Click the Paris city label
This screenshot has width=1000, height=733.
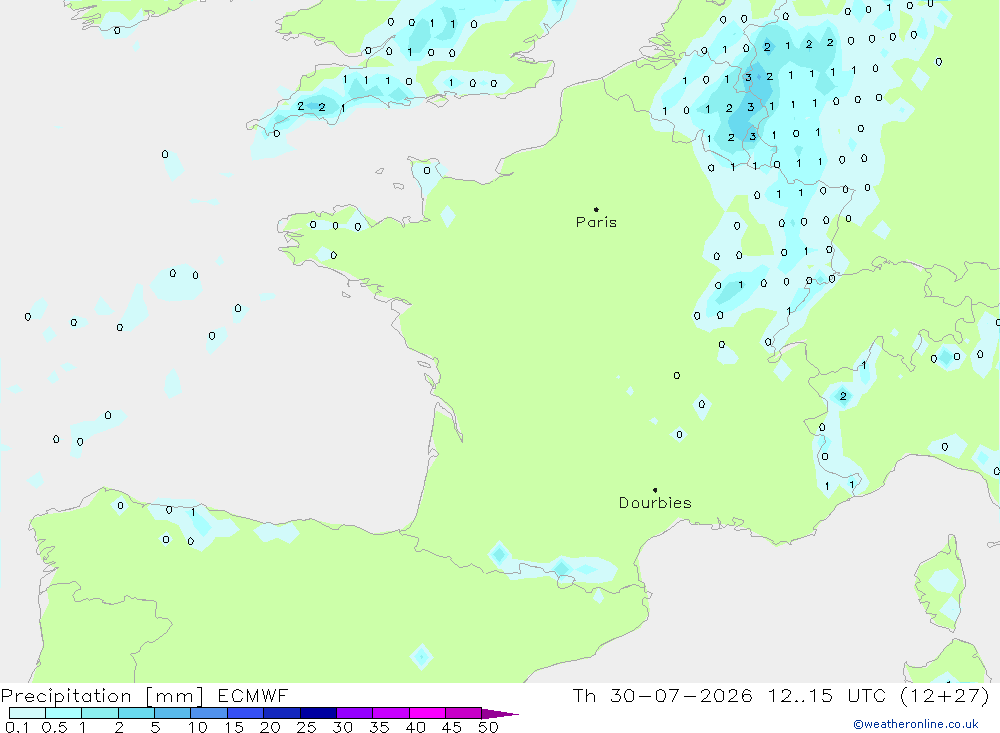596,223
